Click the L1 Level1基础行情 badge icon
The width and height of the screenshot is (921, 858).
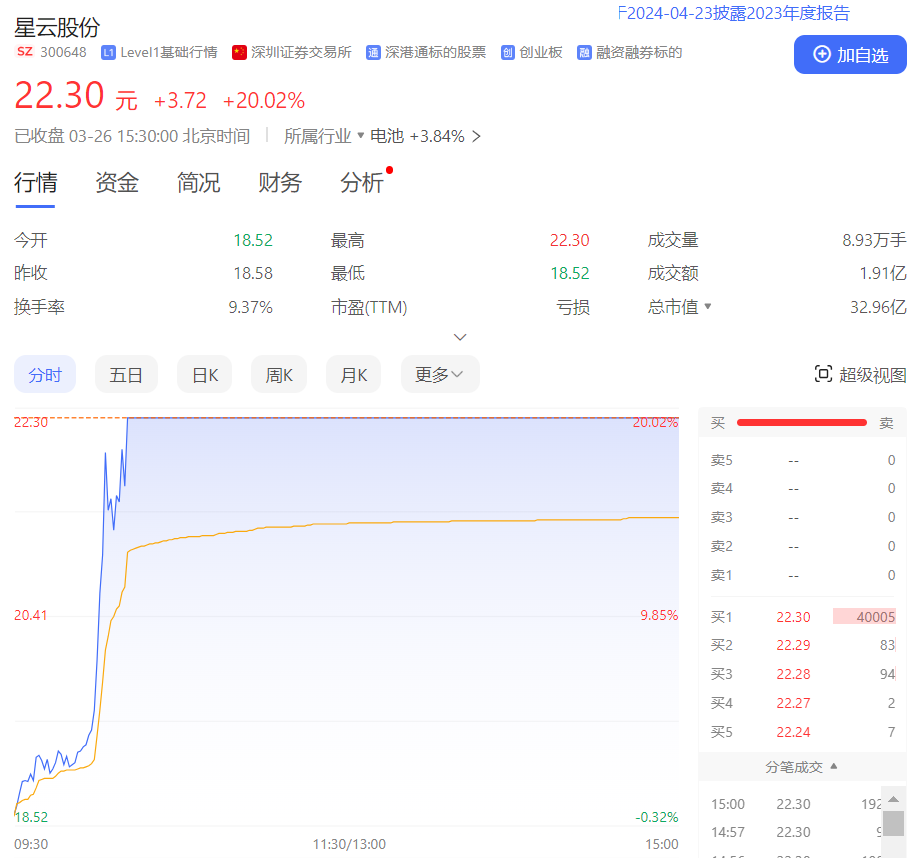point(108,53)
